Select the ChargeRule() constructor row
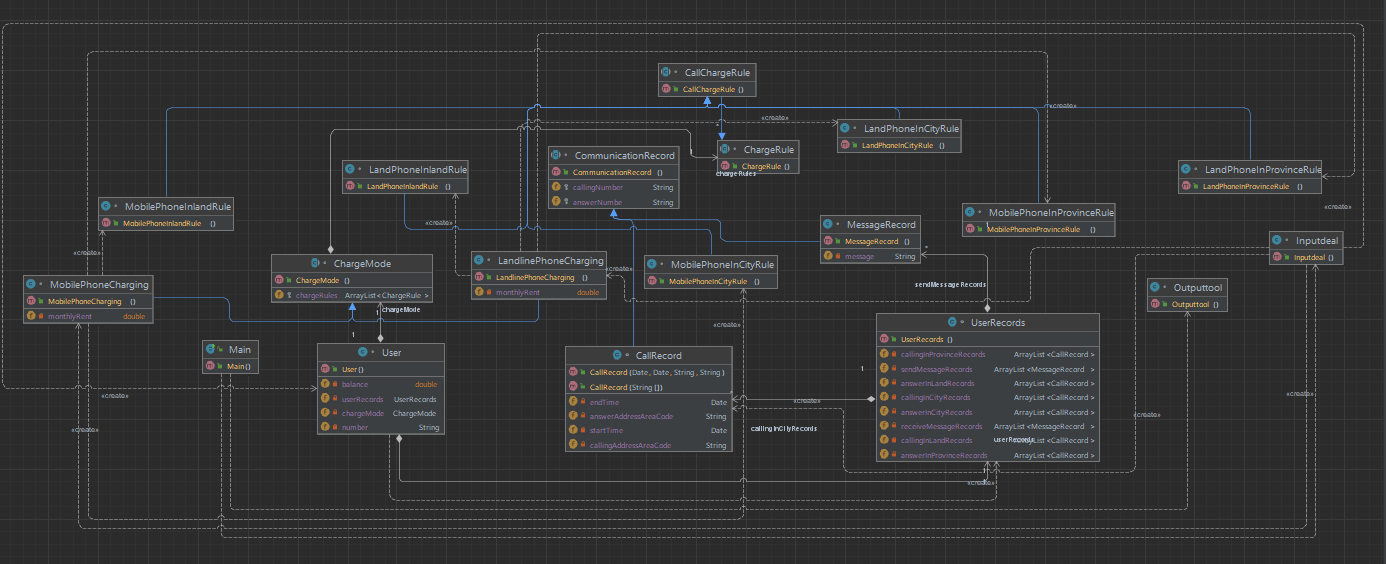Screen dimensions: 1386x564 758,166
